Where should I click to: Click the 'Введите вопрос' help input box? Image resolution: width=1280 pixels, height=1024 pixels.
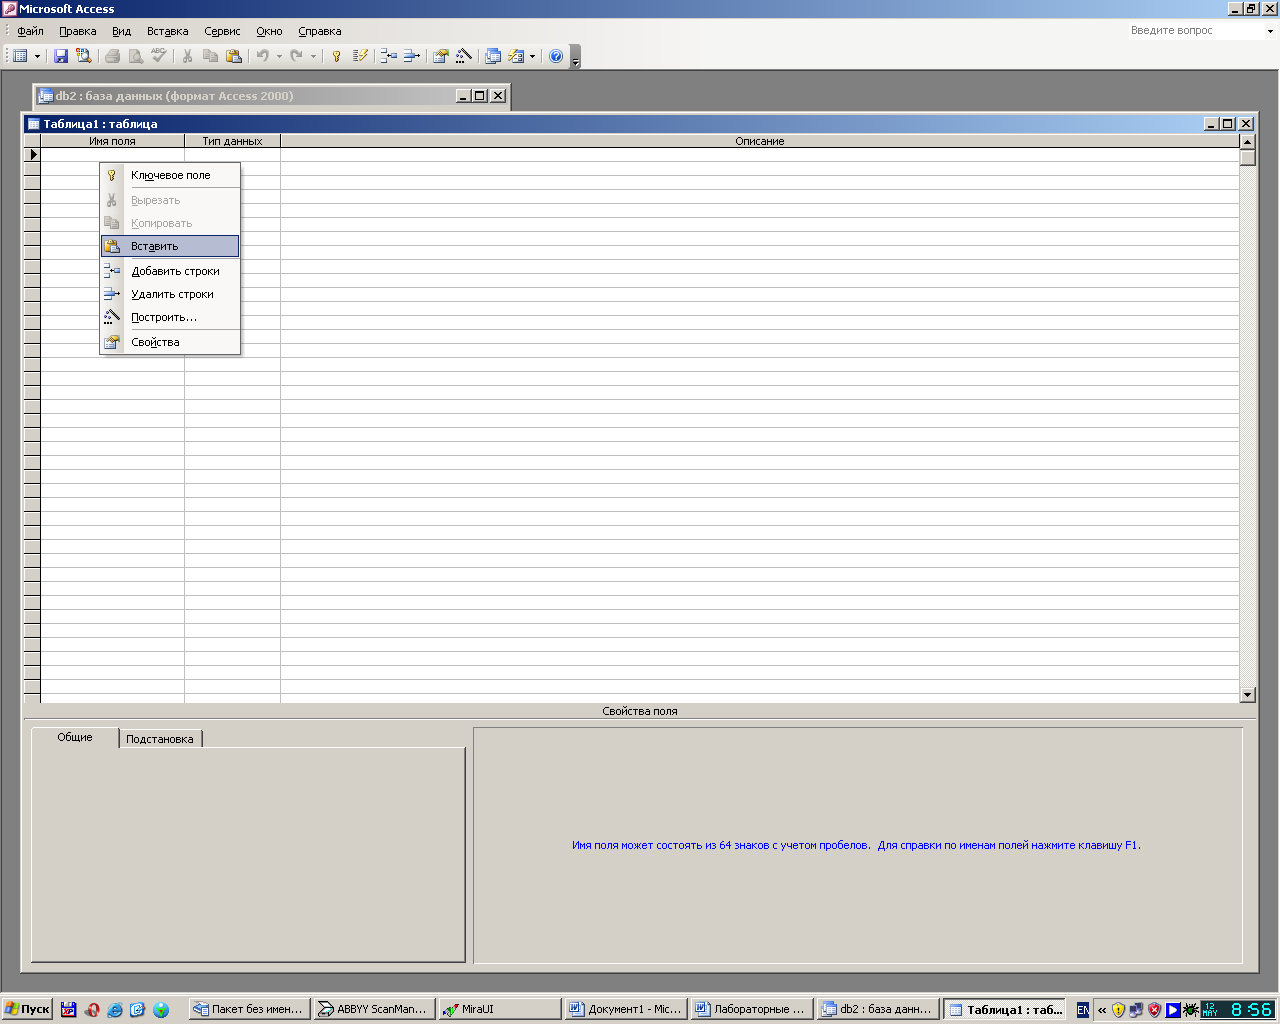tap(1195, 31)
